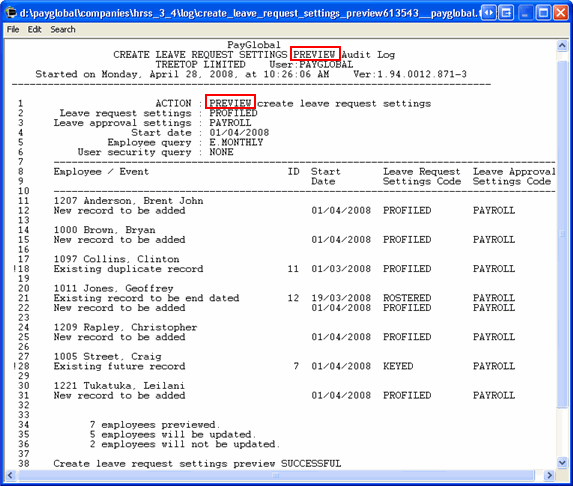Click 'Create leave request settings preview SUCCESSFUL' line
This screenshot has height=486, width=573.
(x=197, y=464)
